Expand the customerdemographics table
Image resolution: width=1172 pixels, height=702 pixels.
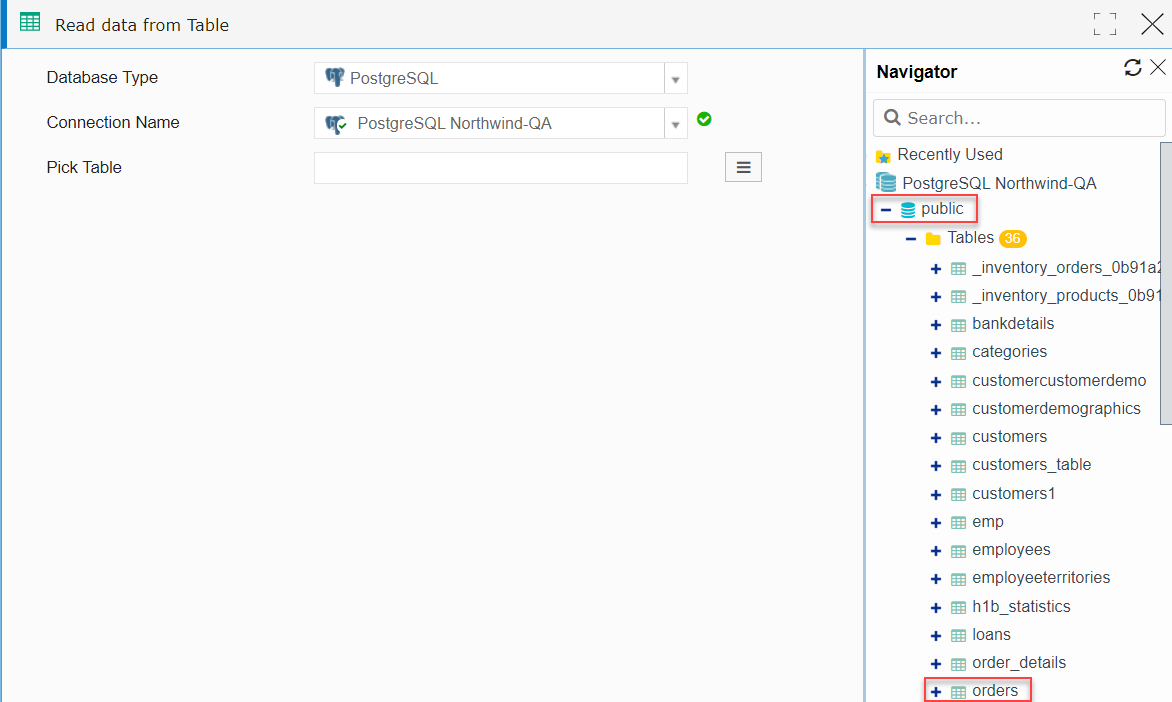click(935, 410)
